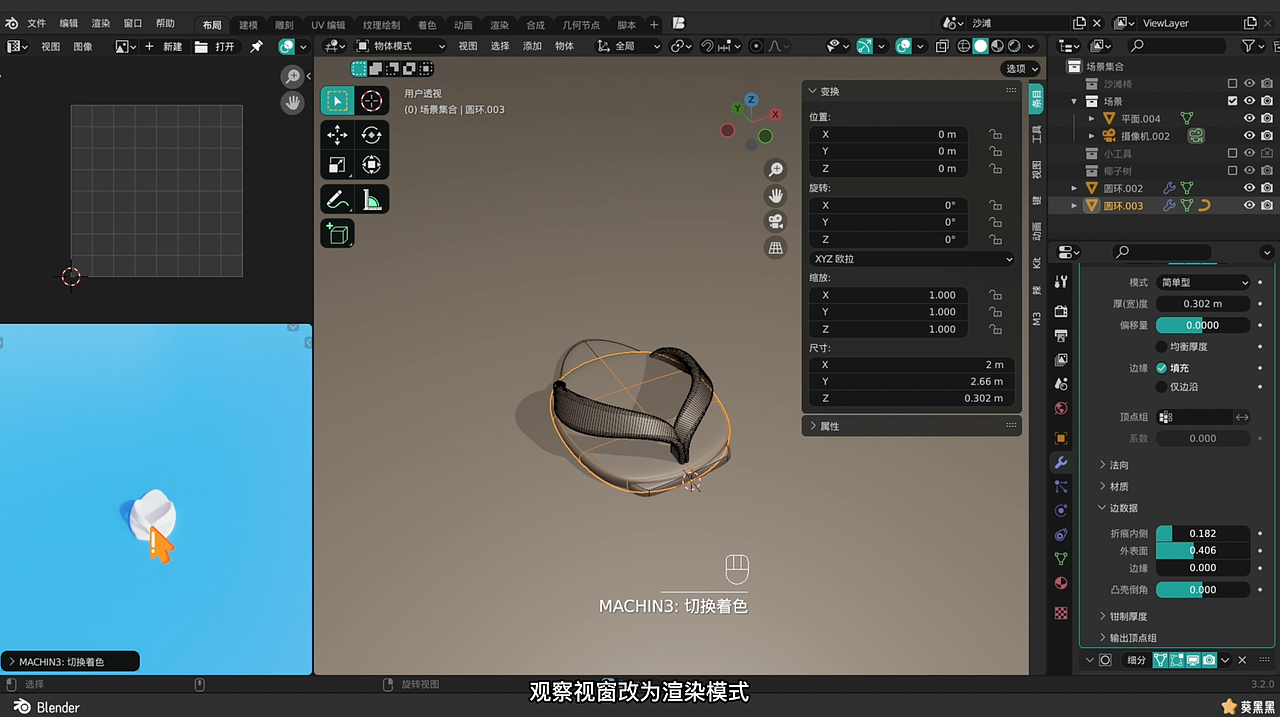
Task: Switch viewport perspective/orthographic grid icon
Action: pyautogui.click(x=775, y=247)
